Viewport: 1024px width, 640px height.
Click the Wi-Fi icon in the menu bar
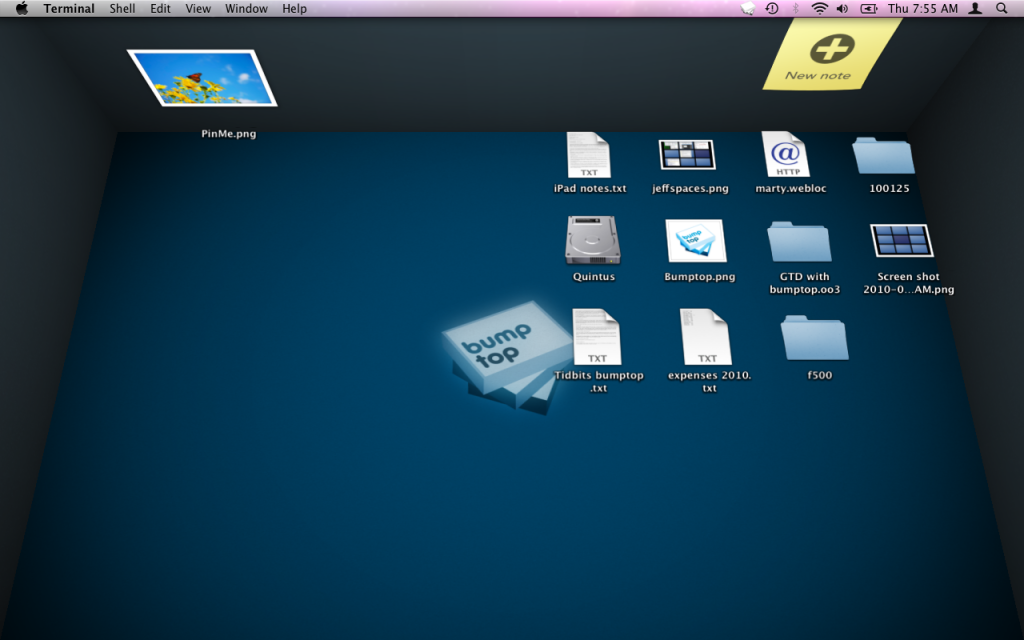(818, 8)
